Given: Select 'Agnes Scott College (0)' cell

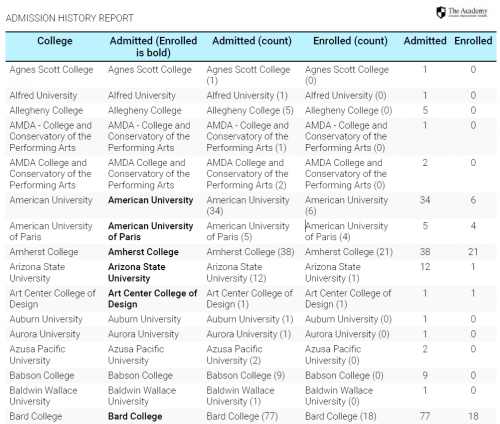Looking at the screenshot, I should click(x=347, y=75).
